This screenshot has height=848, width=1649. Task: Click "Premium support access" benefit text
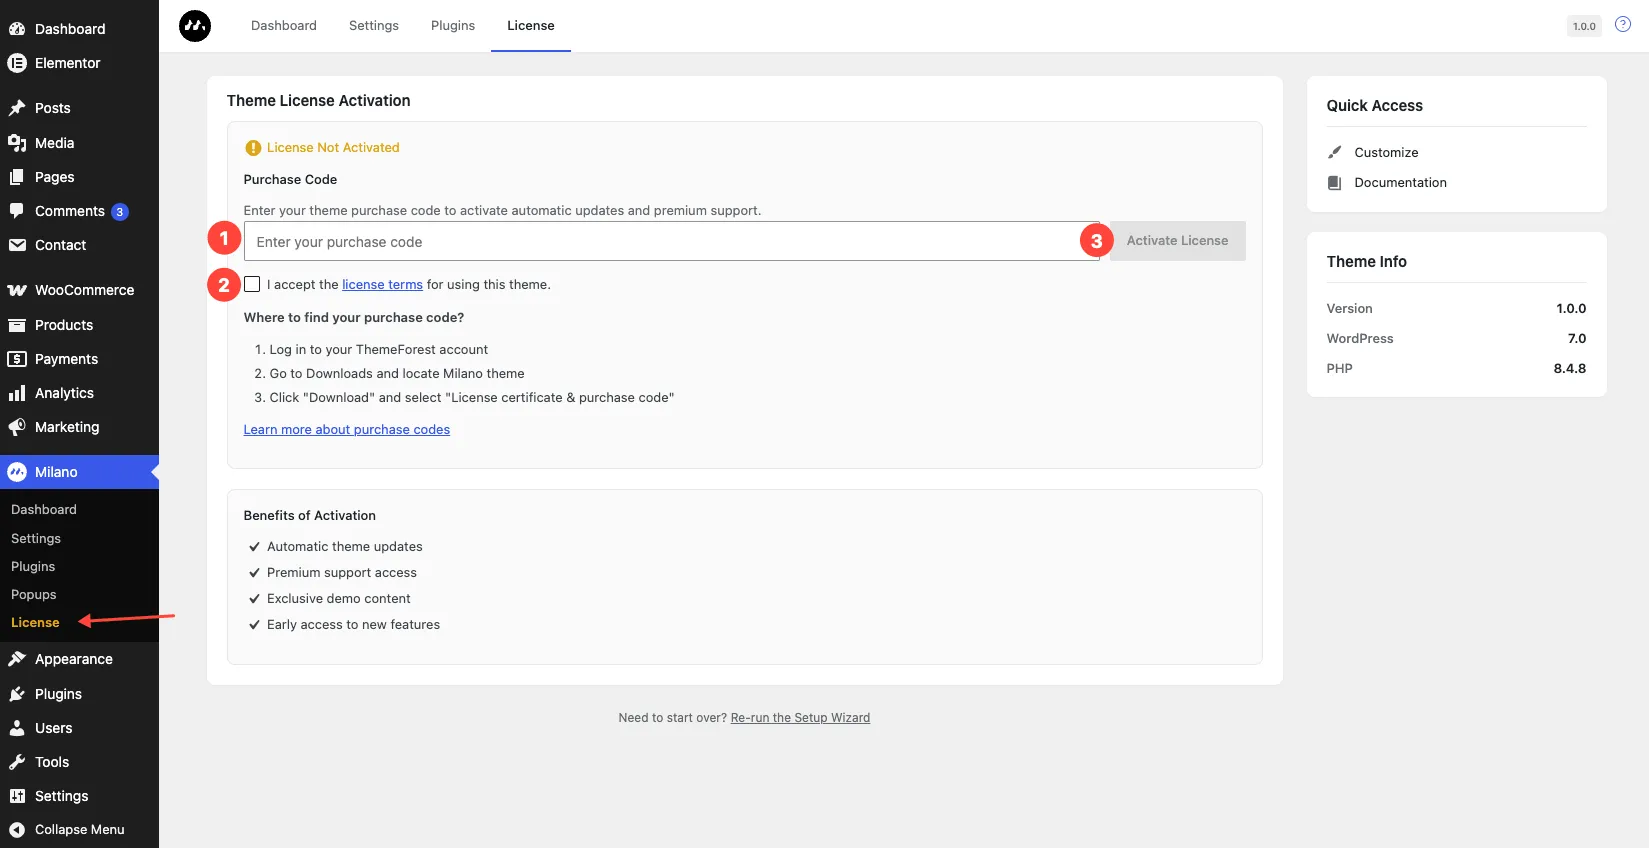click(342, 573)
